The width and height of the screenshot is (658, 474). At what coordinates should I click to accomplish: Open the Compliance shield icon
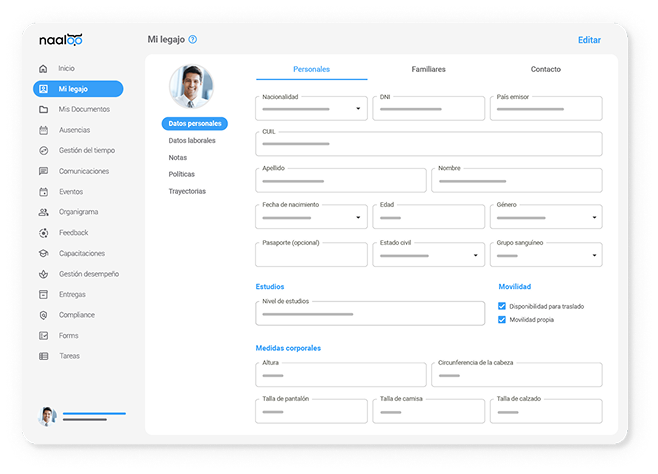pos(43,315)
